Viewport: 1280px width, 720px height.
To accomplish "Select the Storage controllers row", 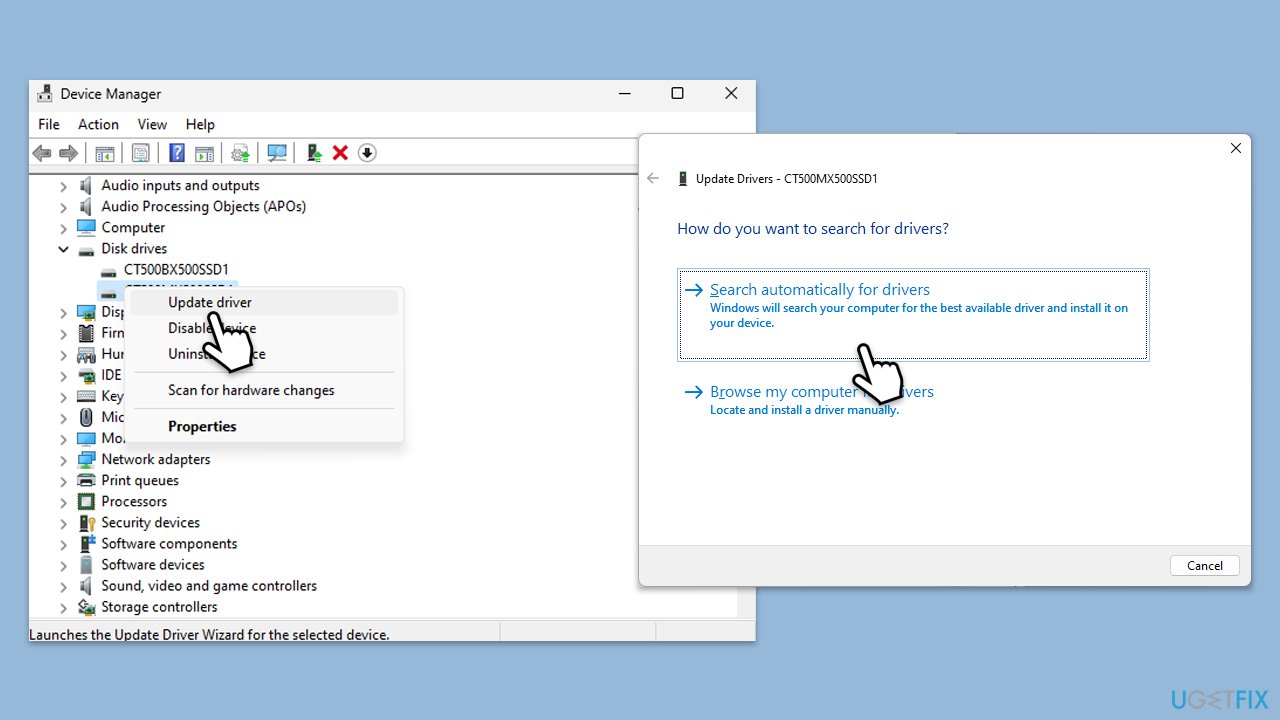I will [159, 607].
